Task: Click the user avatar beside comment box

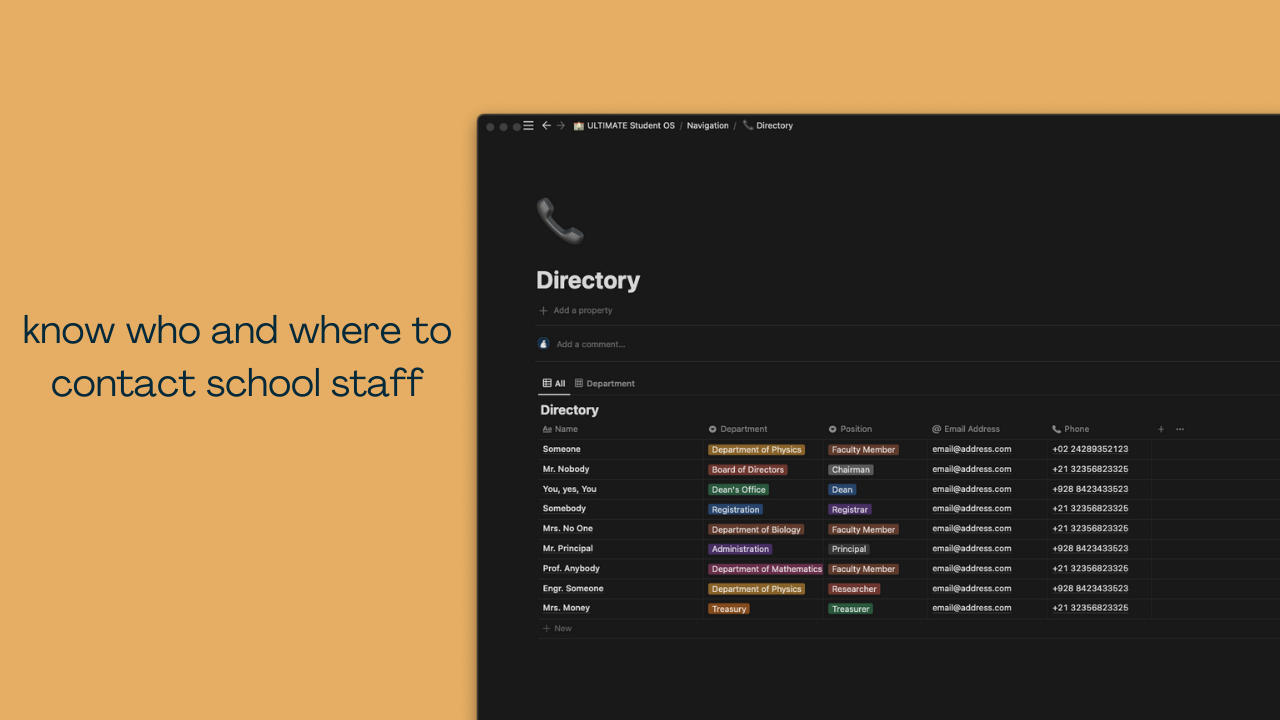Action: (x=544, y=344)
